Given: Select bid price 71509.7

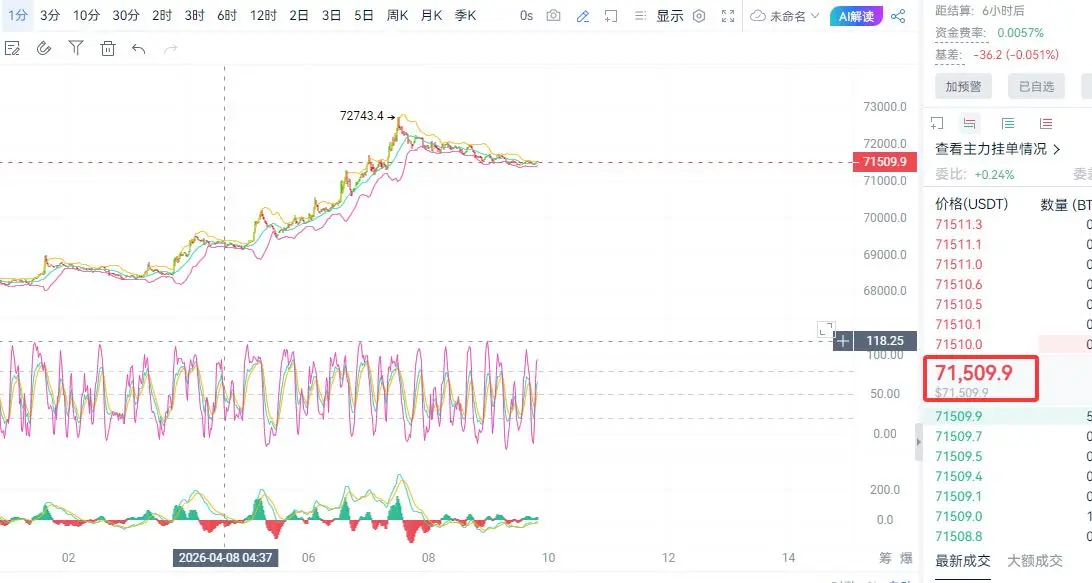Looking at the screenshot, I should click(x=958, y=436).
